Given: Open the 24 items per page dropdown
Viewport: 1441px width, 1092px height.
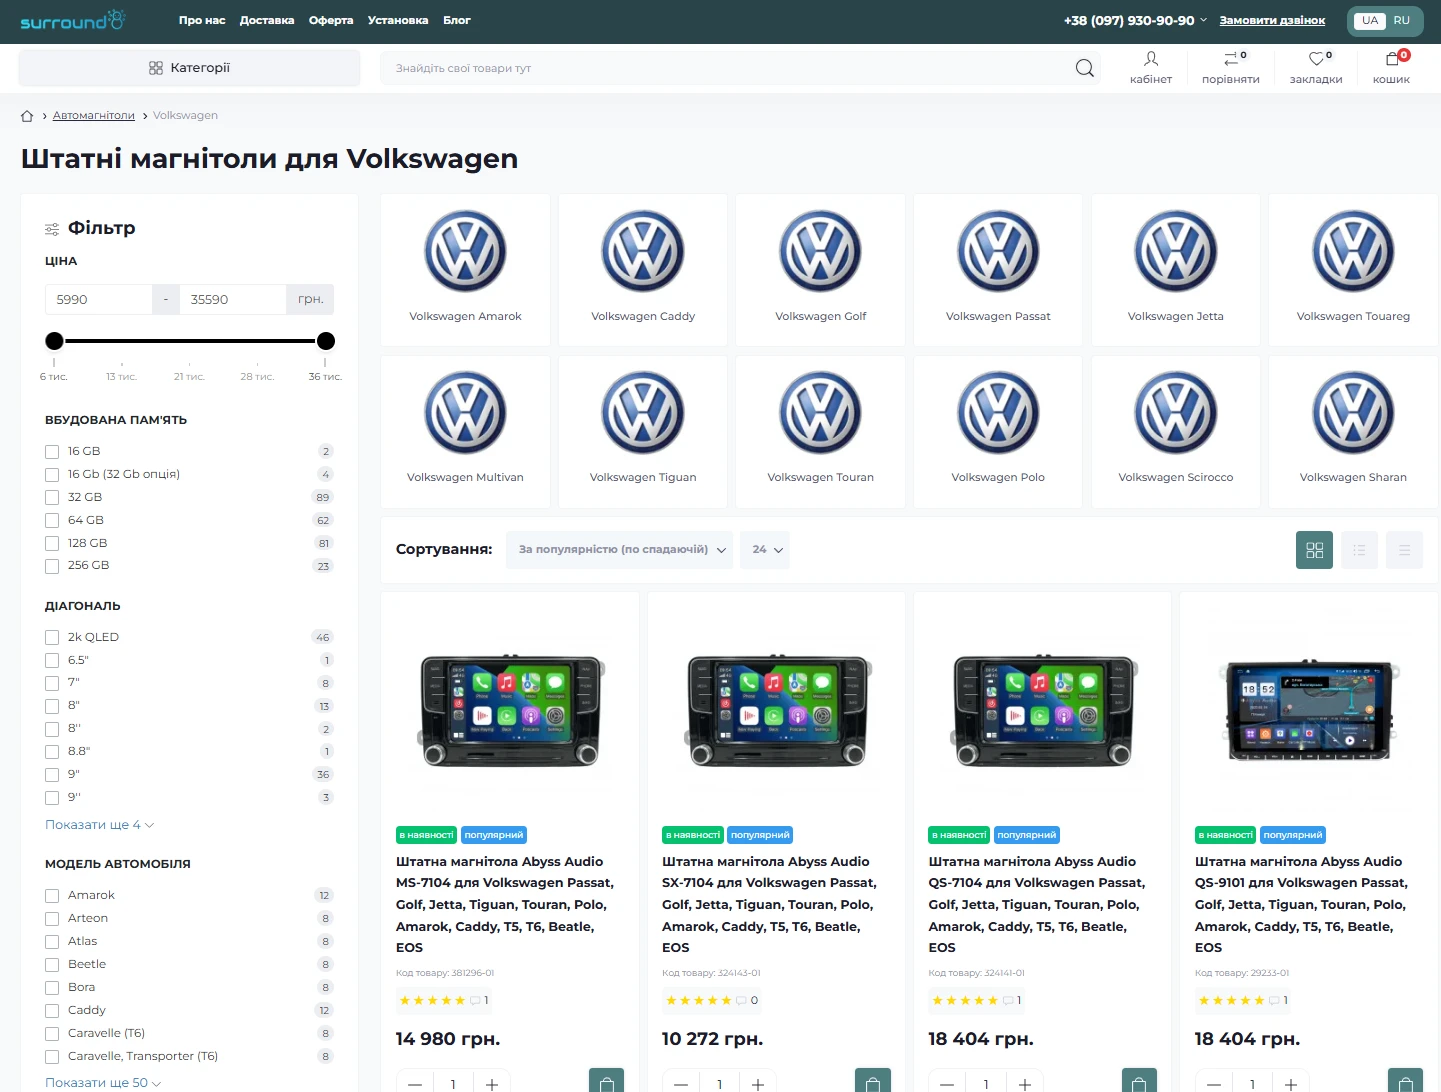Looking at the screenshot, I should click(765, 550).
